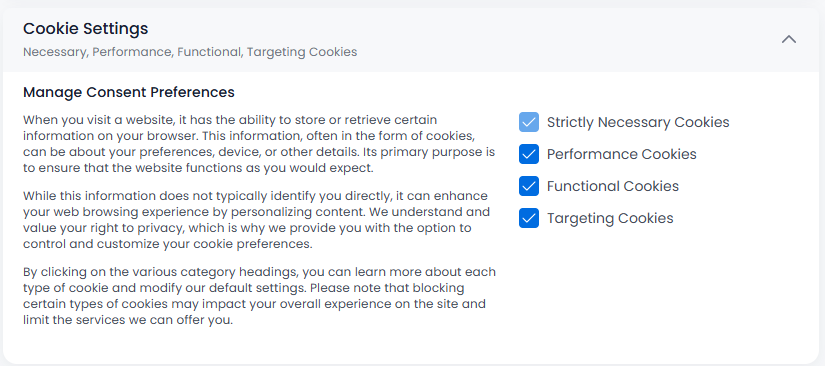Viewport: 825px width, 366px height.
Task: Click the white checkmark inside the Targeting Cookies box
Action: (x=529, y=218)
